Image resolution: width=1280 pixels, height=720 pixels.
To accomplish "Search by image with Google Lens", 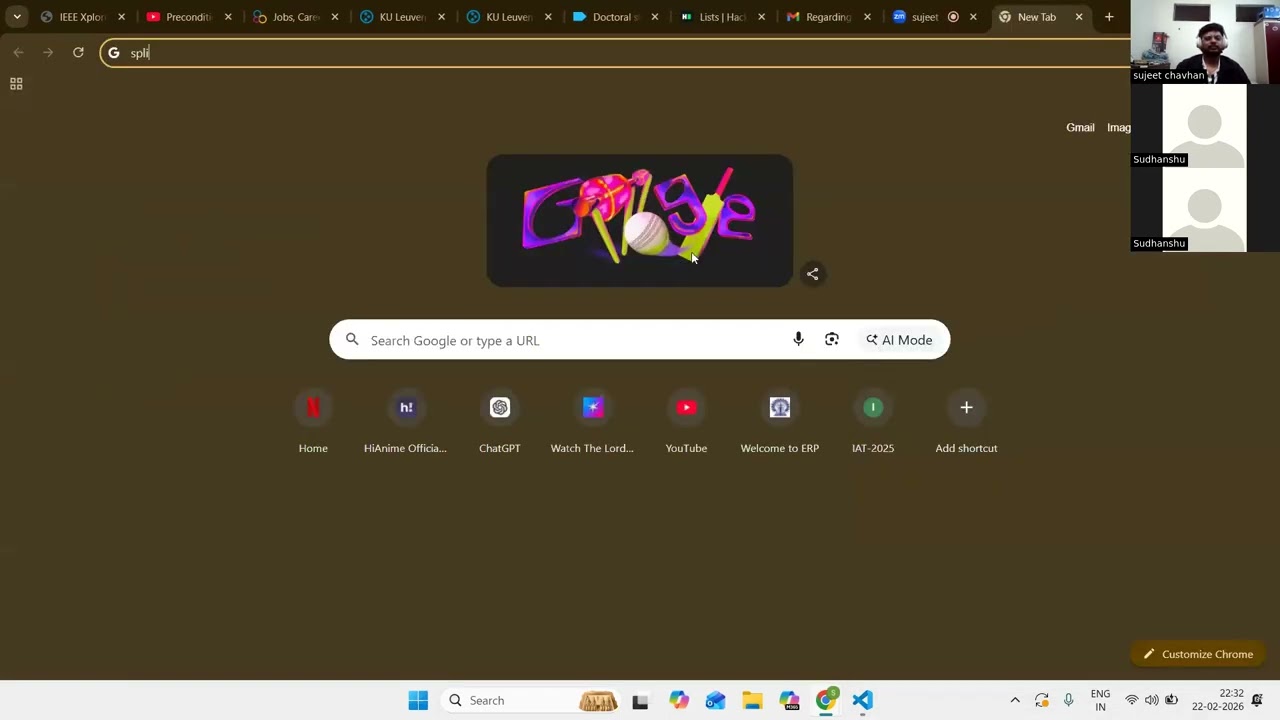I will 832,340.
